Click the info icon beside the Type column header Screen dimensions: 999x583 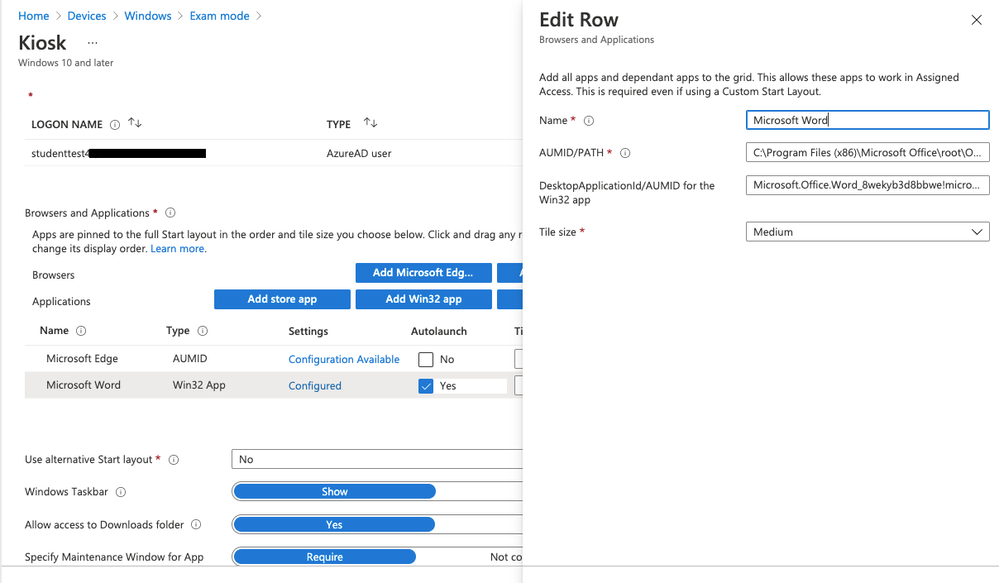[x=203, y=331]
